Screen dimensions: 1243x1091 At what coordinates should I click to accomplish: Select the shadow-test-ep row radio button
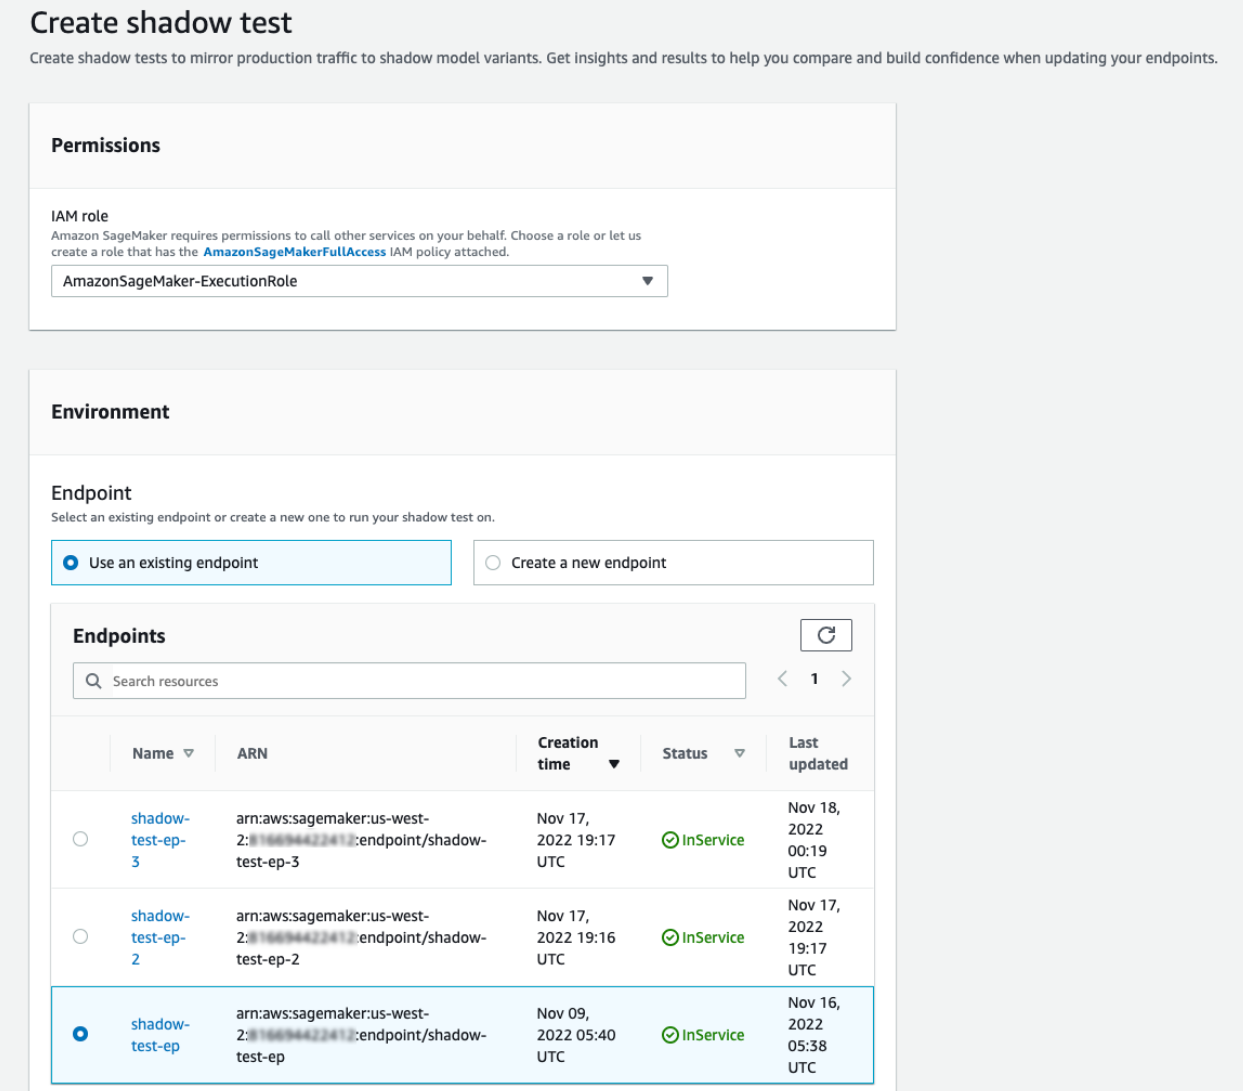click(81, 1034)
